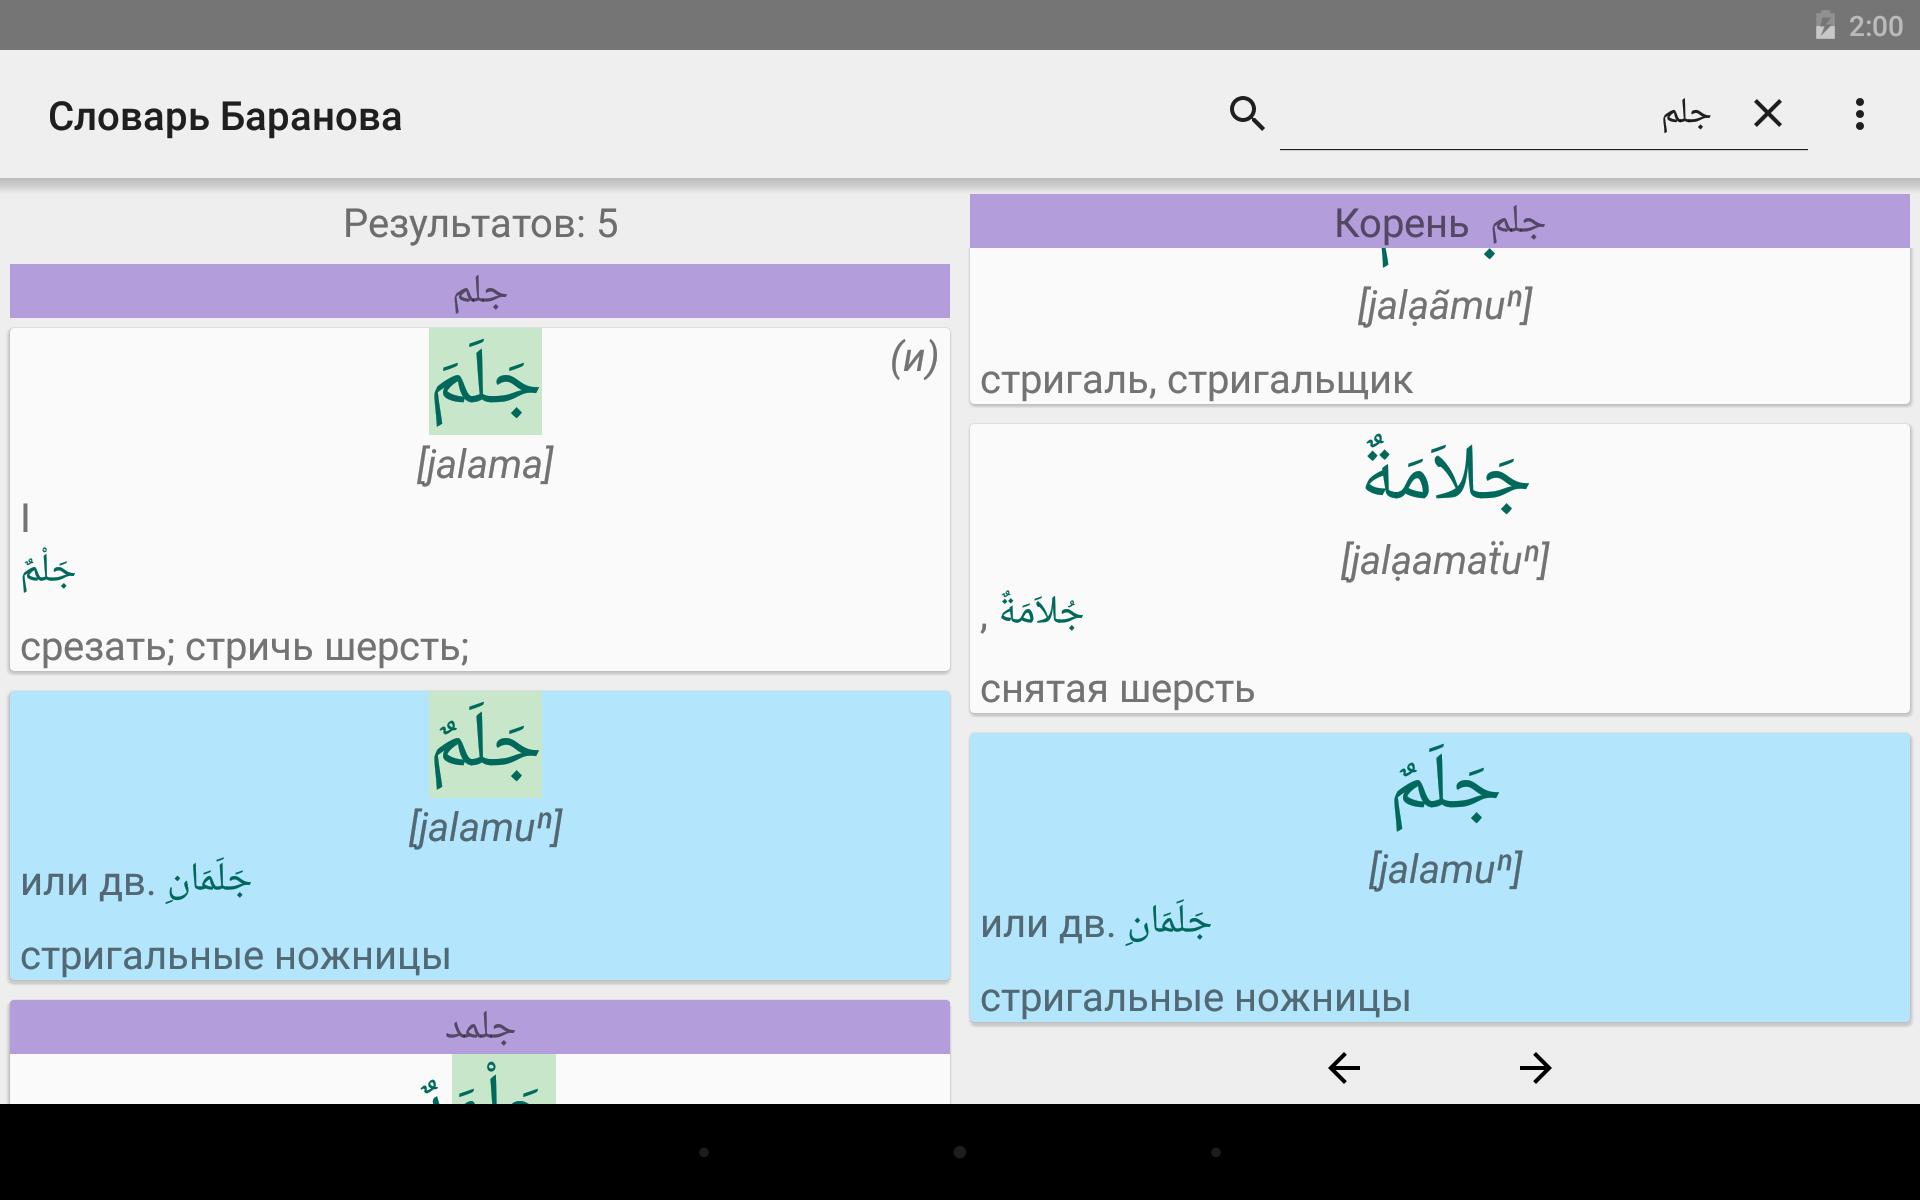Click the 'Словарь Баранова' app title
Viewport: 1920px width, 1200px height.
[225, 117]
